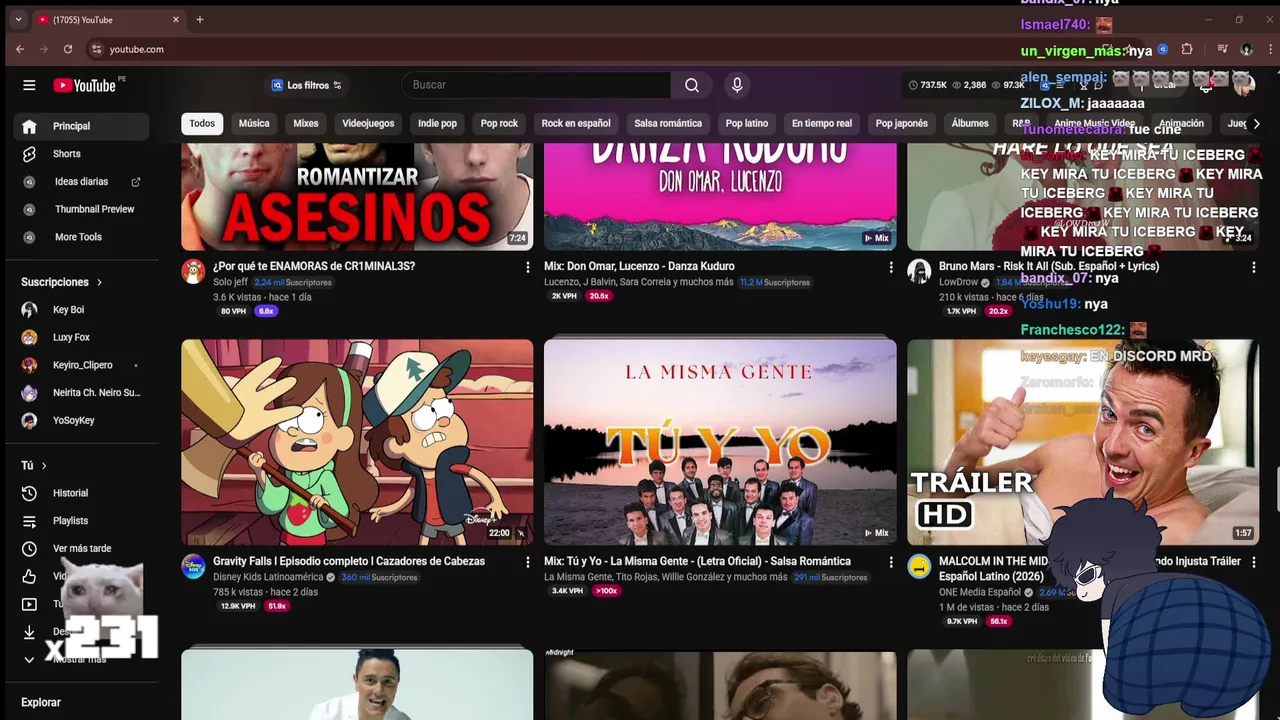Select the Música filter chip

coord(254,123)
